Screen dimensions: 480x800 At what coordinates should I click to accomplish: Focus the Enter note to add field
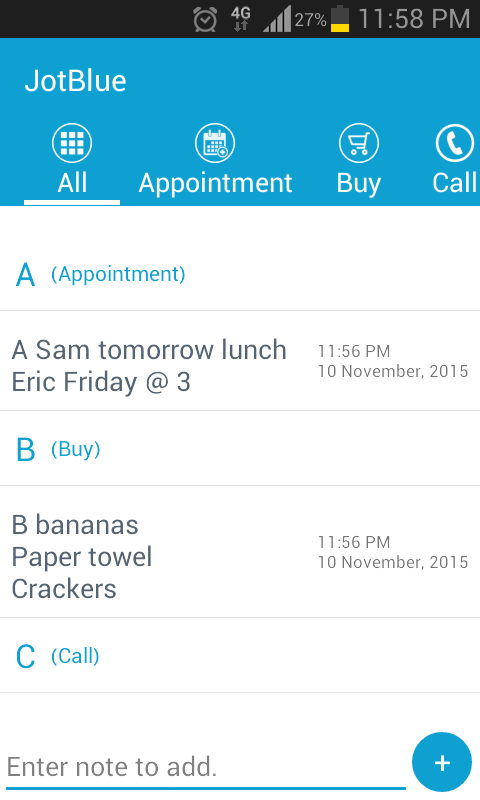[x=206, y=768]
